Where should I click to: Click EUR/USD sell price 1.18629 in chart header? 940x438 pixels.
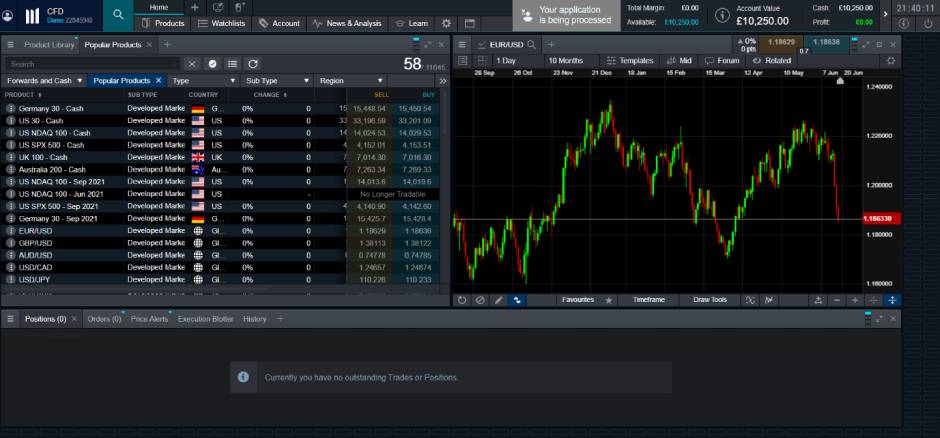click(781, 43)
